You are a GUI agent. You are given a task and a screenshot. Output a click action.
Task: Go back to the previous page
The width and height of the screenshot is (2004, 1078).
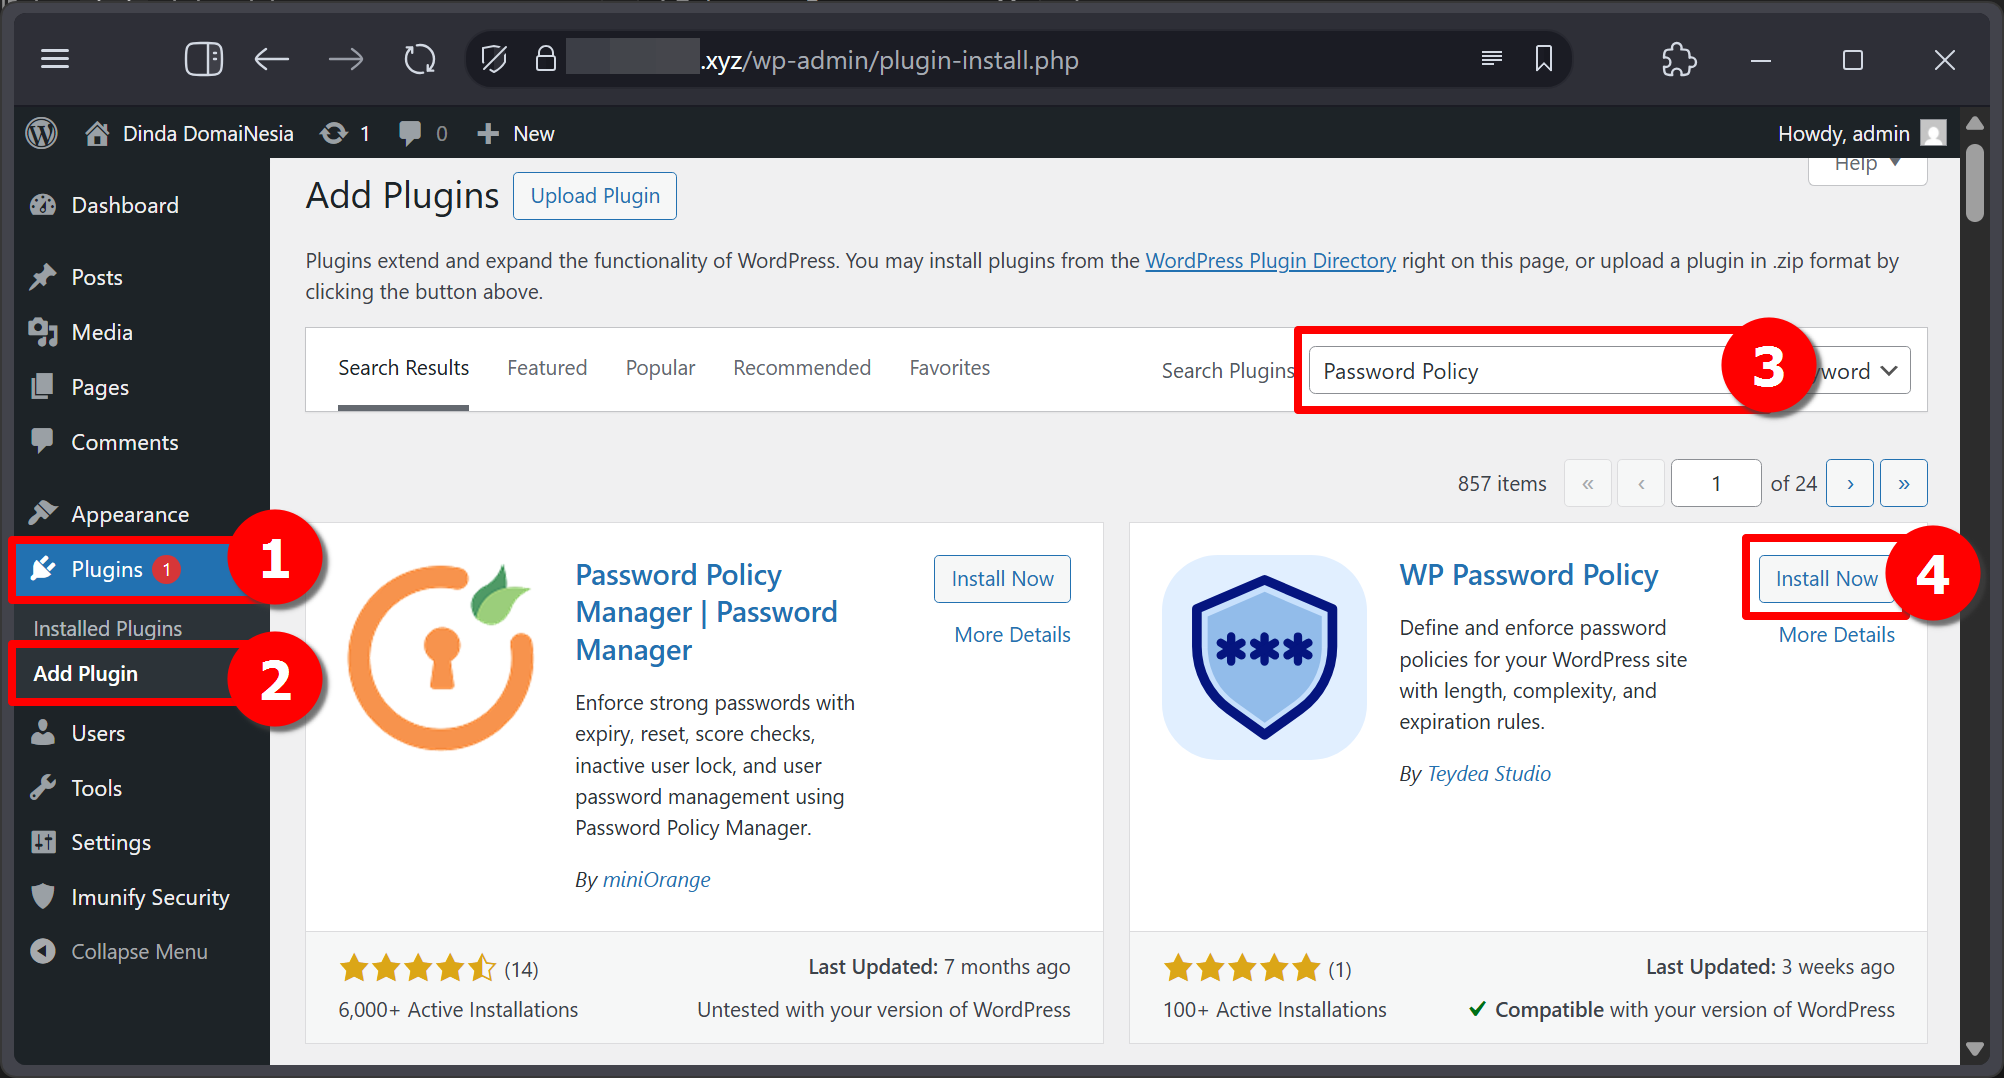271,59
